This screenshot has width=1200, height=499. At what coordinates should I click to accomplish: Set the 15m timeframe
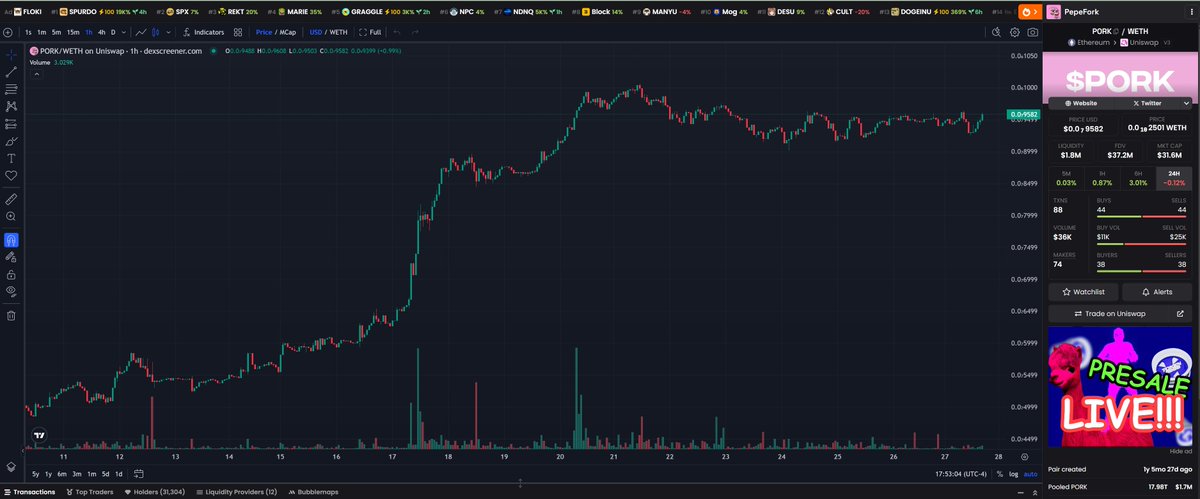click(x=73, y=32)
